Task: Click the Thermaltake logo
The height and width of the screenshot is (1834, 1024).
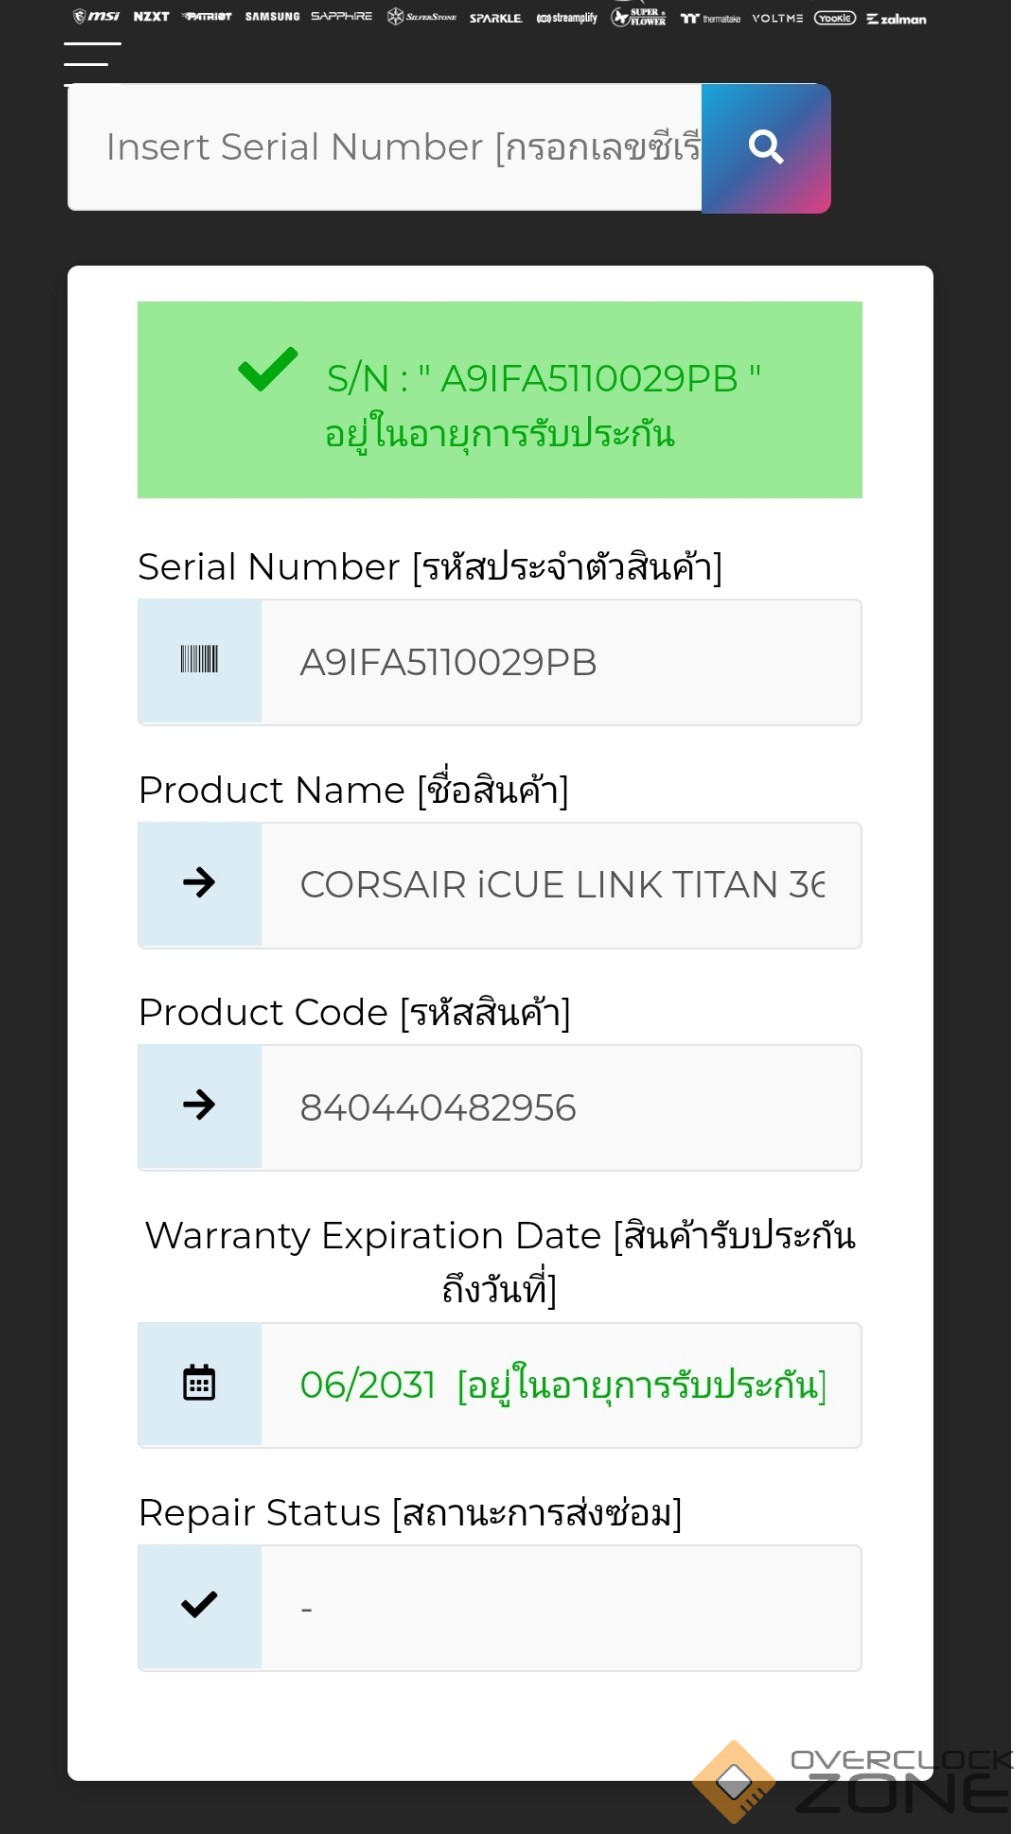Action: (710, 18)
